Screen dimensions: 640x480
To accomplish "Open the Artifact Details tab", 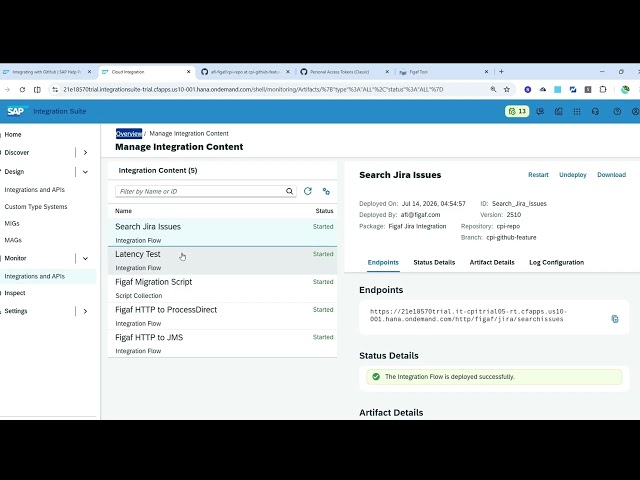I will 492,262.
